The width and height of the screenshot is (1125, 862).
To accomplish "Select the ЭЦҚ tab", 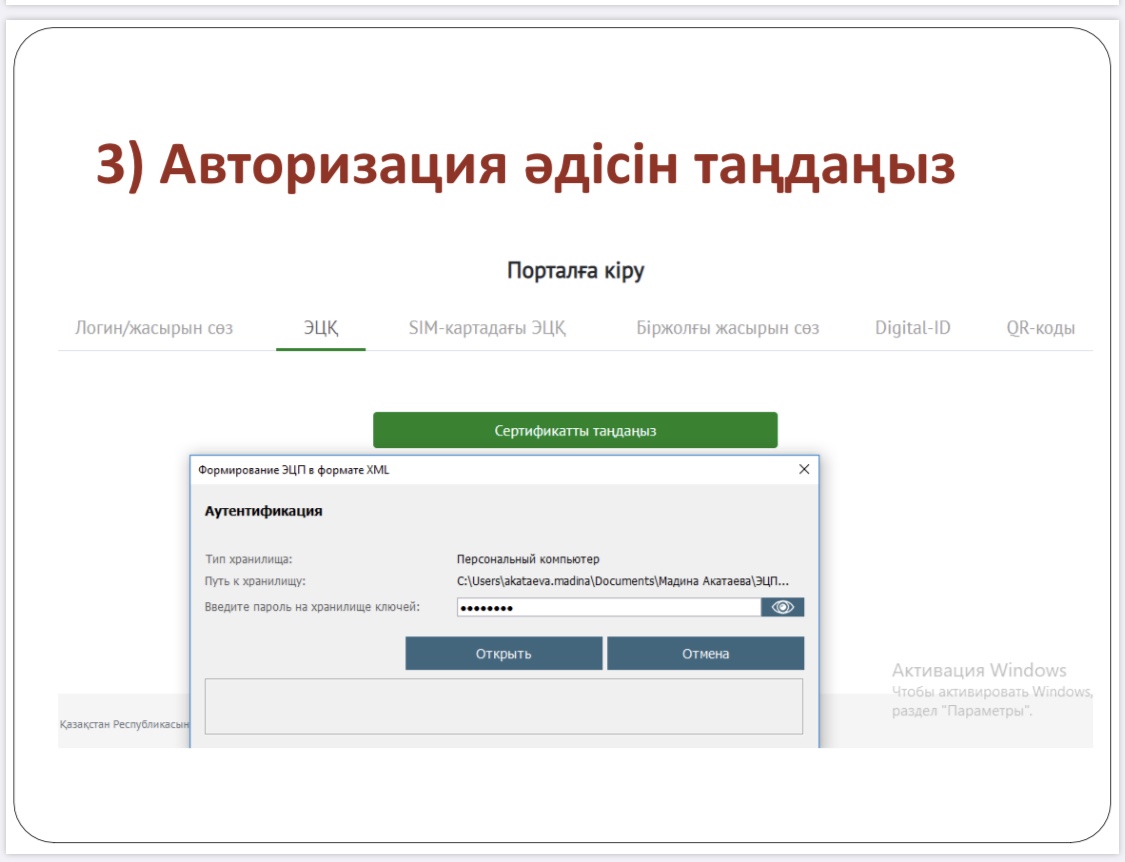I will [321, 328].
